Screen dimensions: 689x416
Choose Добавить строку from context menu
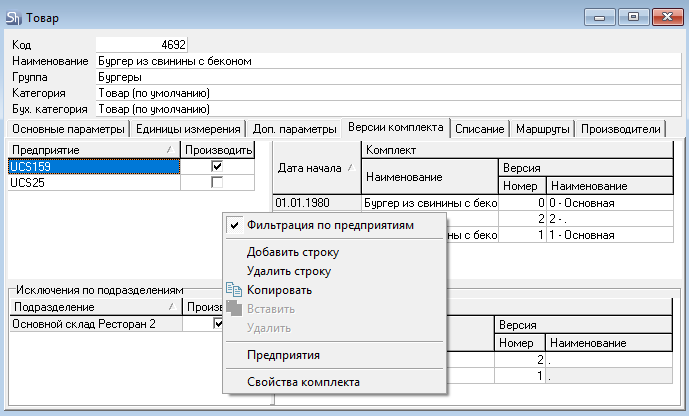(293, 253)
